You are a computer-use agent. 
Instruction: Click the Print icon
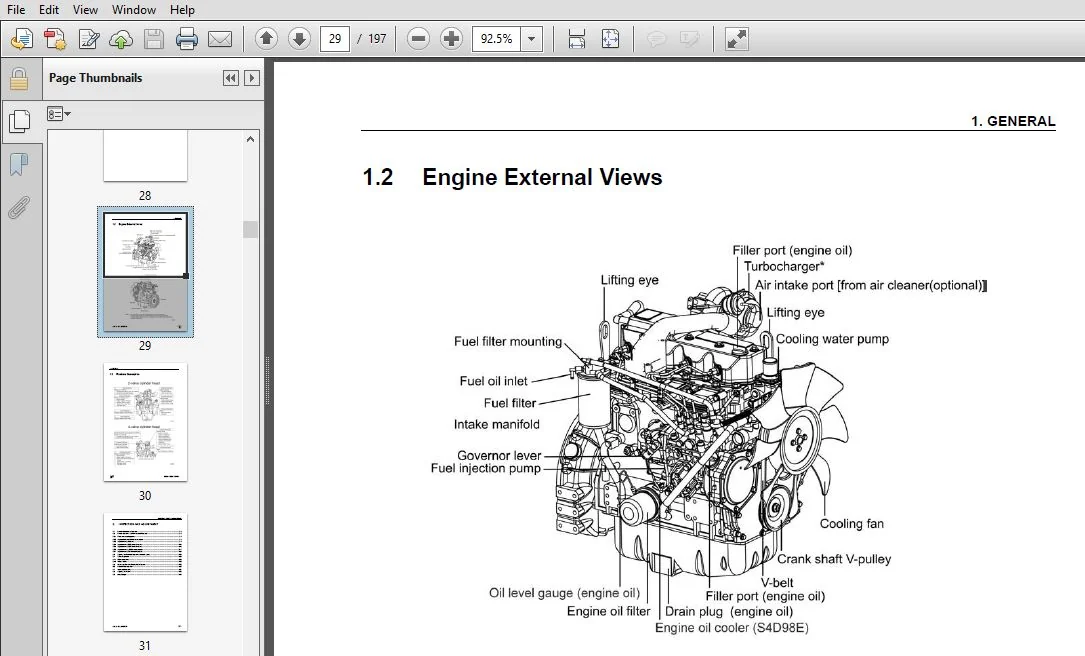[187, 39]
